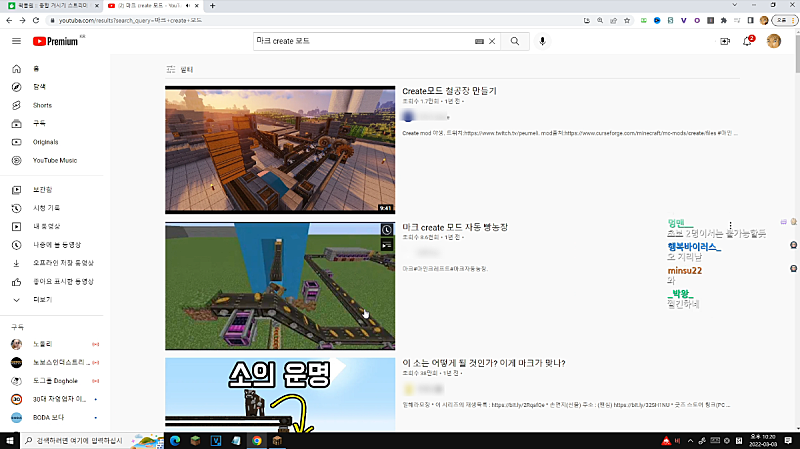
Task: Open the second video's three-dot menu
Action: point(731,226)
